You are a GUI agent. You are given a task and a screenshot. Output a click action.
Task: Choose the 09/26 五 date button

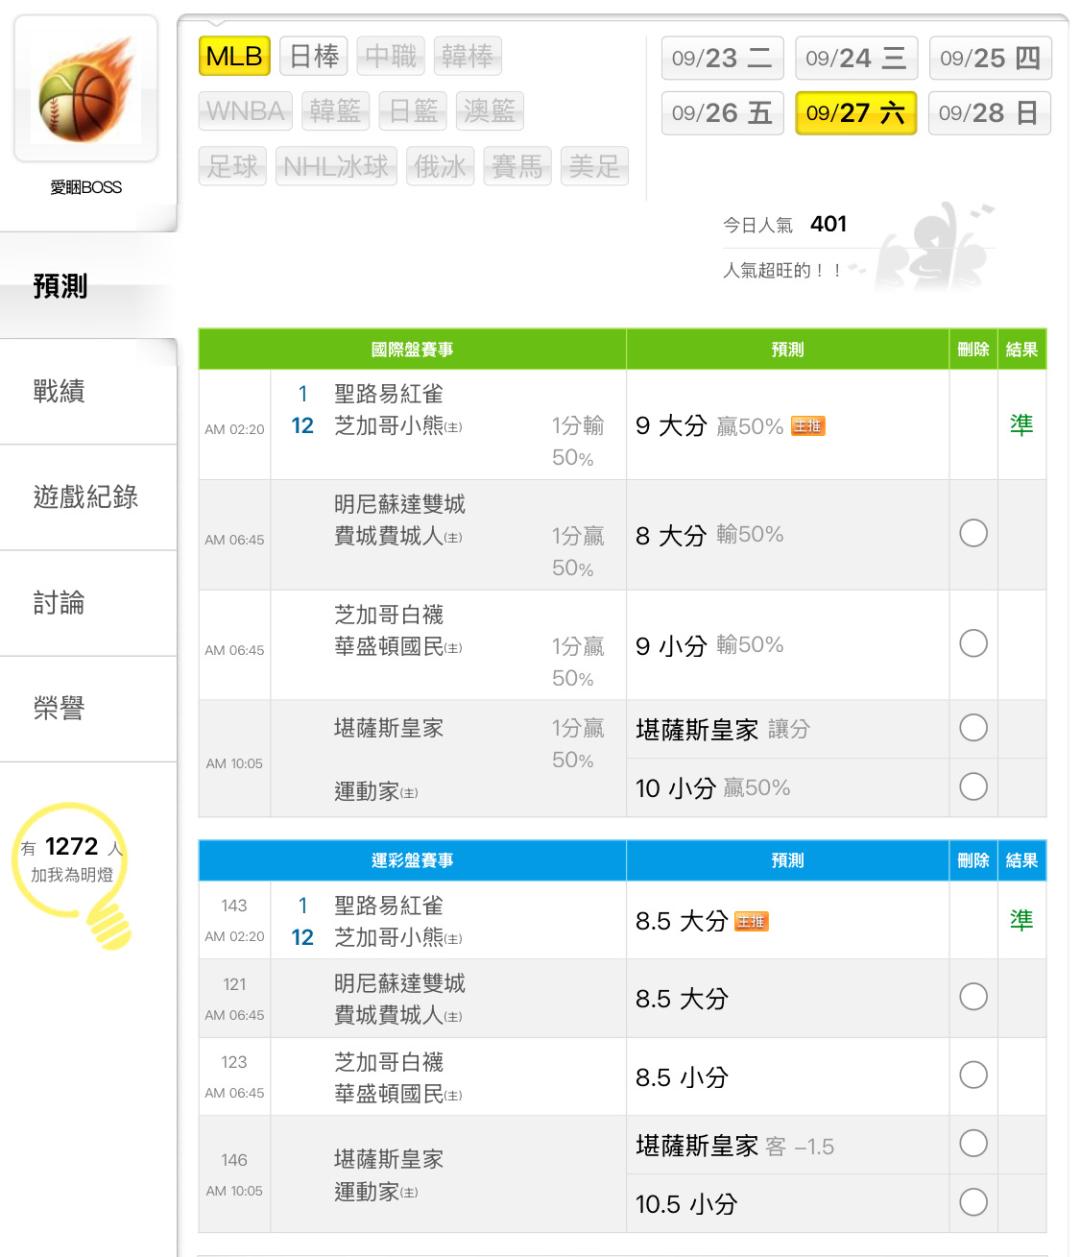(721, 113)
